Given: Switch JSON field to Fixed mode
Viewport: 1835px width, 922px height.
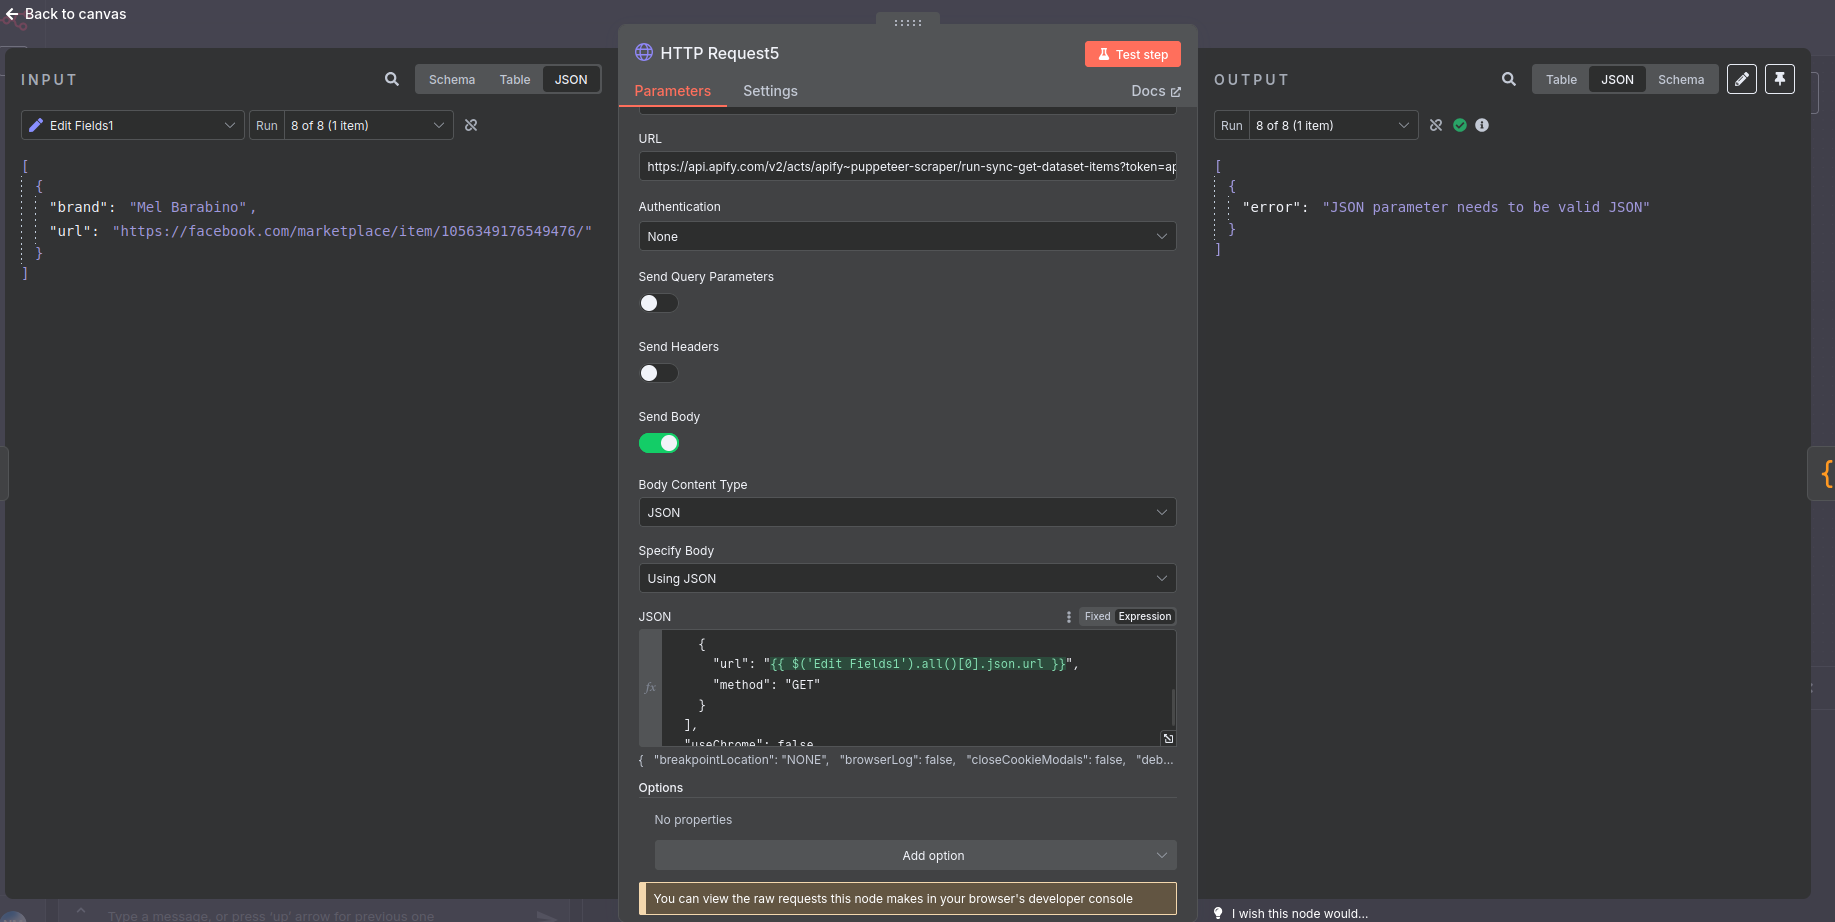Looking at the screenshot, I should tap(1097, 616).
